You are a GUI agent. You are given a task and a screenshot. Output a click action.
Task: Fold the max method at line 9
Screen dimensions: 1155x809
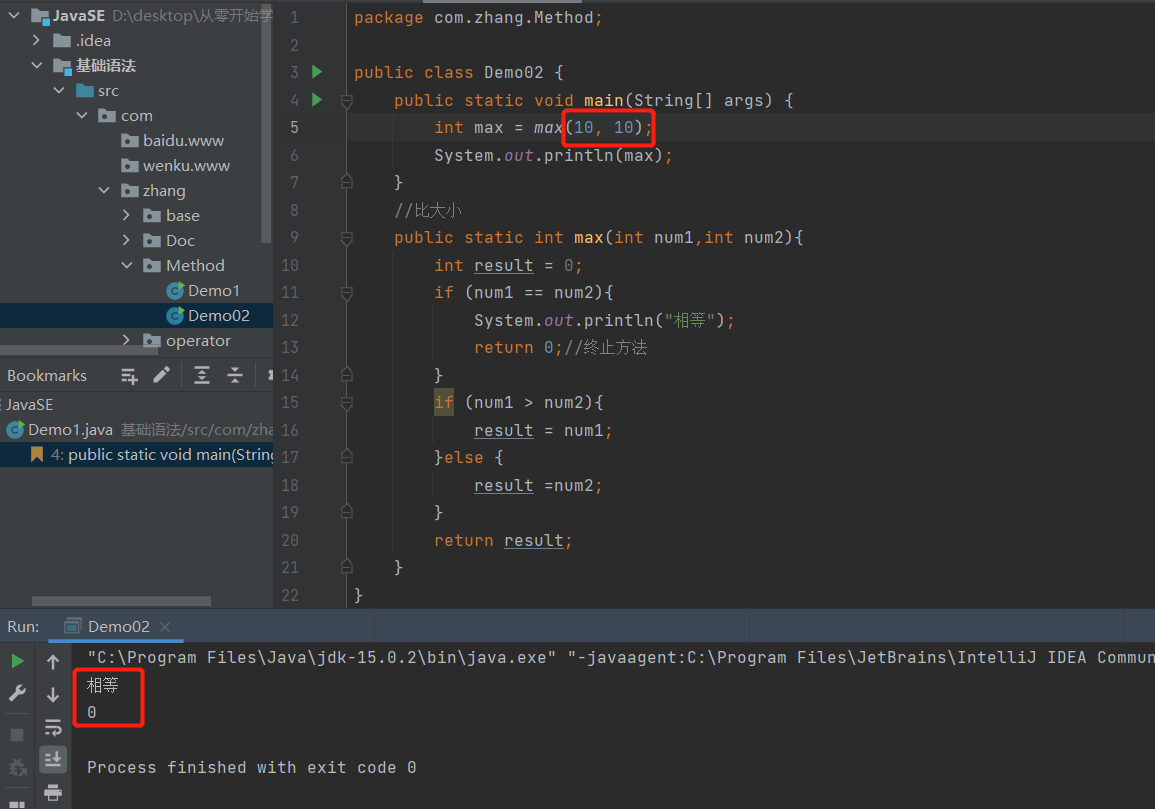pos(347,237)
